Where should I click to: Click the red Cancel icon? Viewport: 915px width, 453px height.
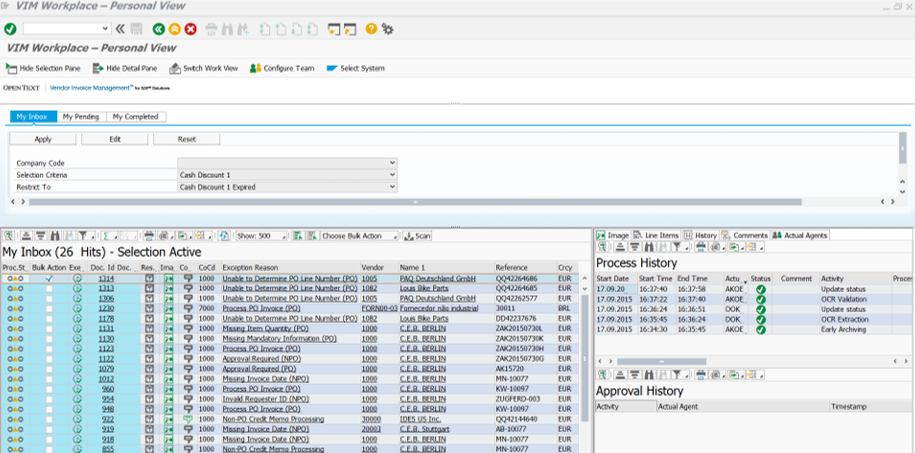[x=191, y=29]
